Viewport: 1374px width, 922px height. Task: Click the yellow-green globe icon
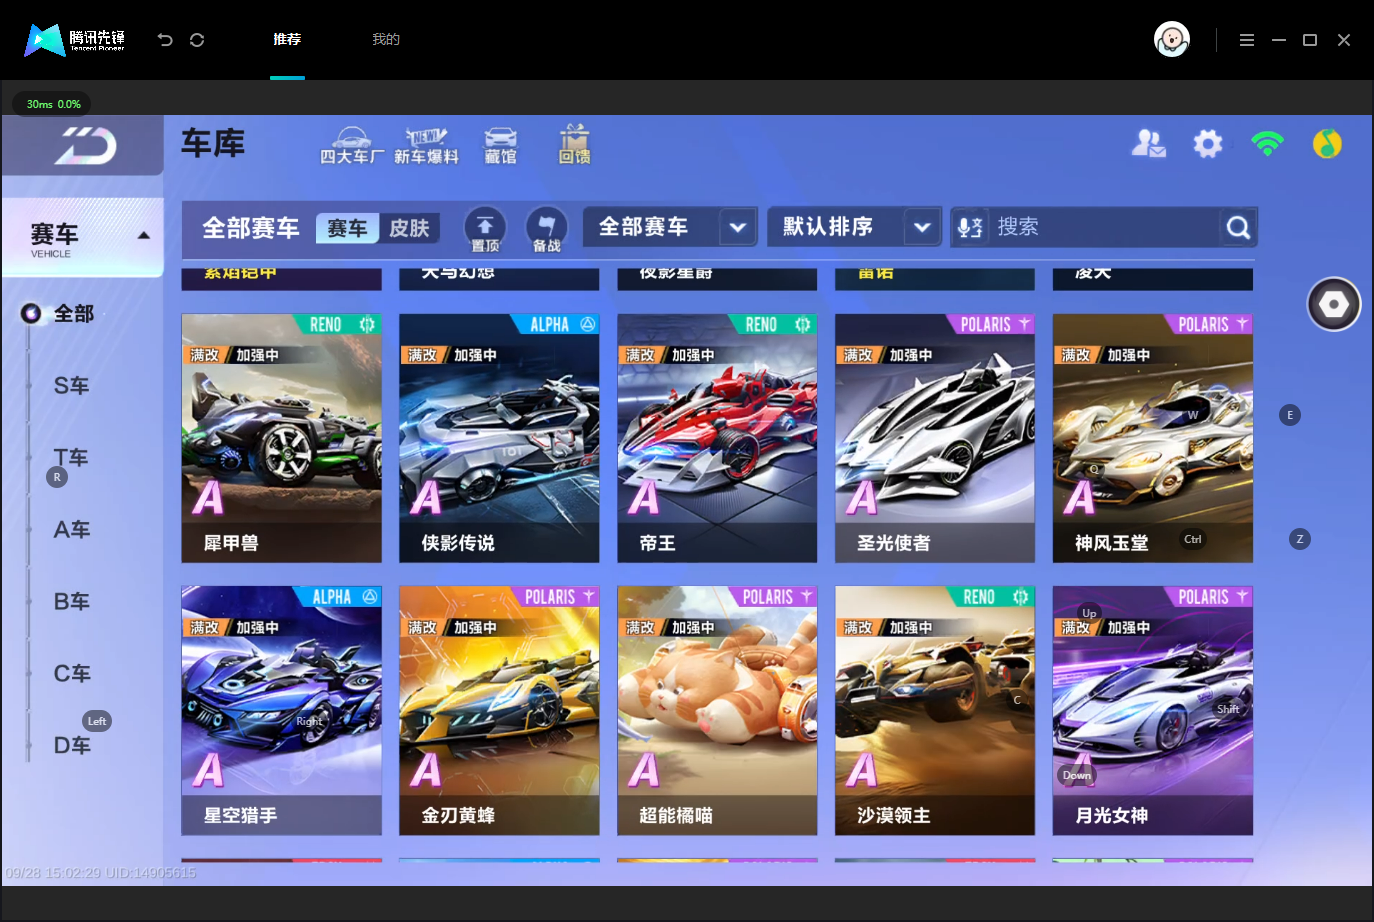pyautogui.click(x=1327, y=144)
